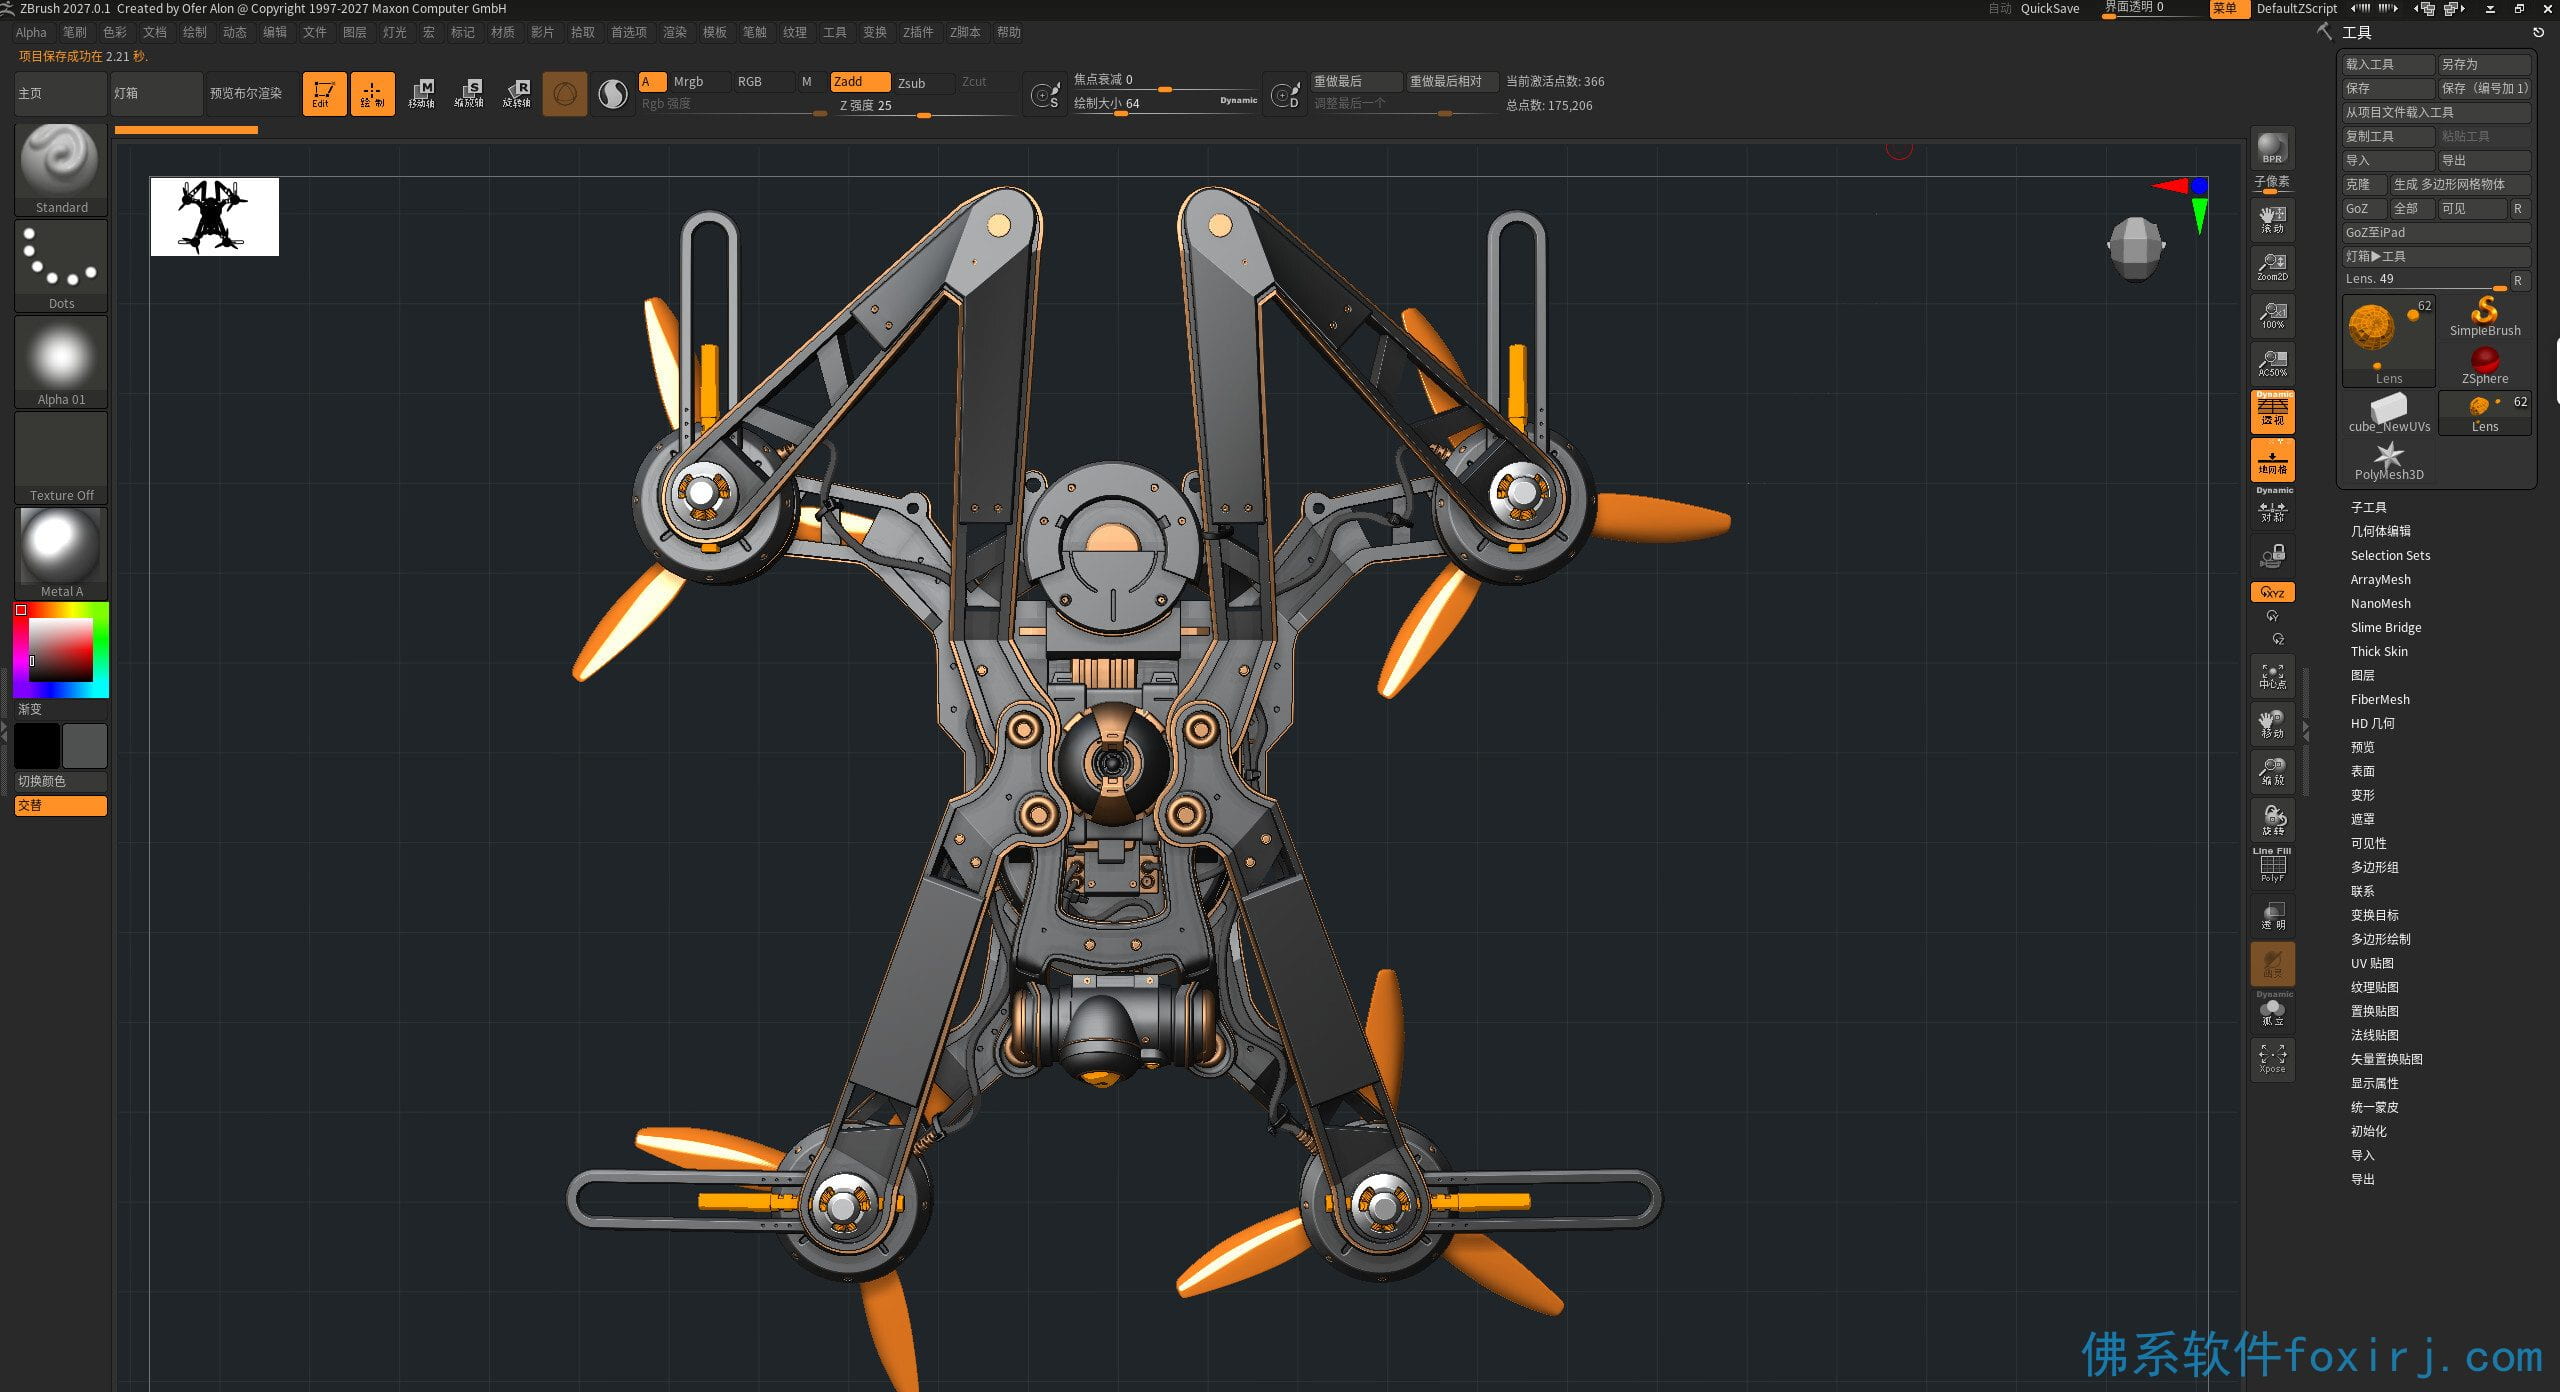
Task: Click the AC50% half-size icon
Action: (x=2272, y=363)
